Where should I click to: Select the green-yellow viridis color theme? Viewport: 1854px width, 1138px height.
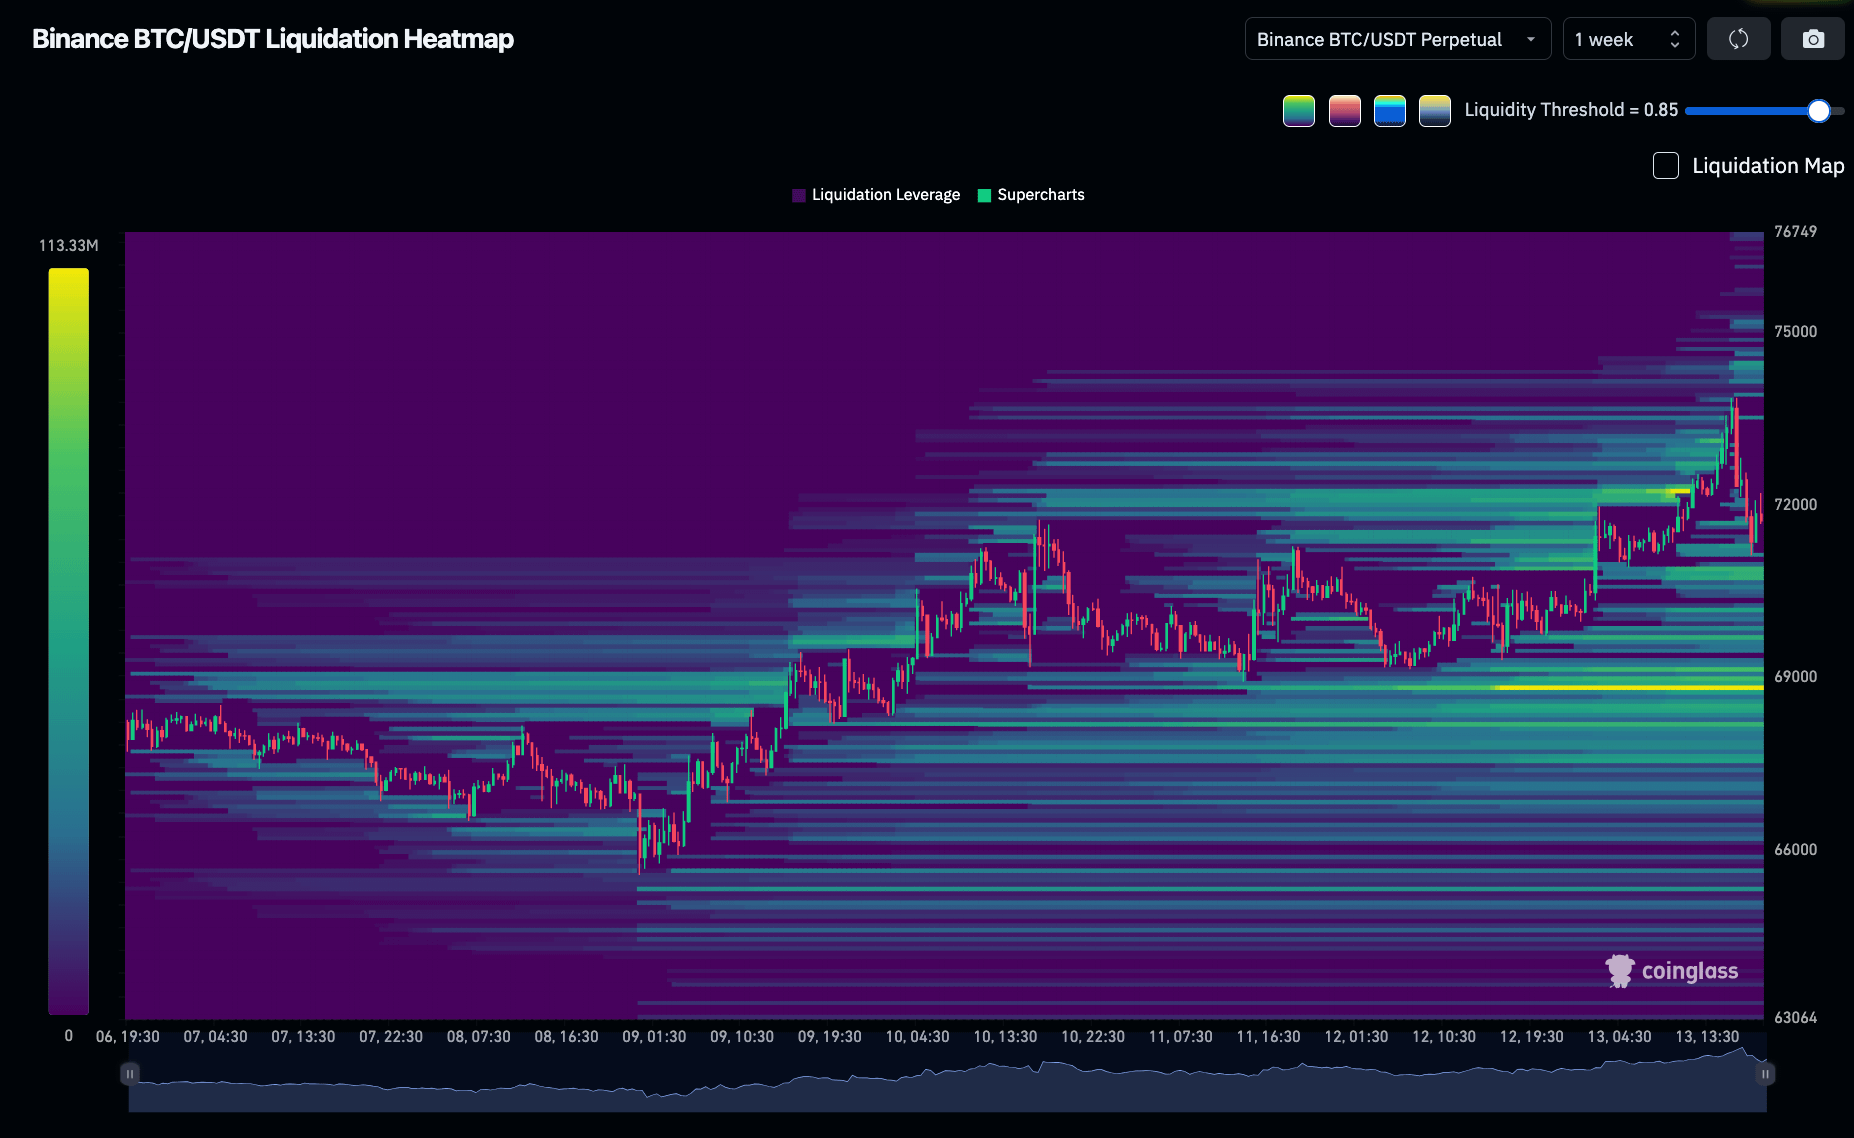coord(1298,111)
